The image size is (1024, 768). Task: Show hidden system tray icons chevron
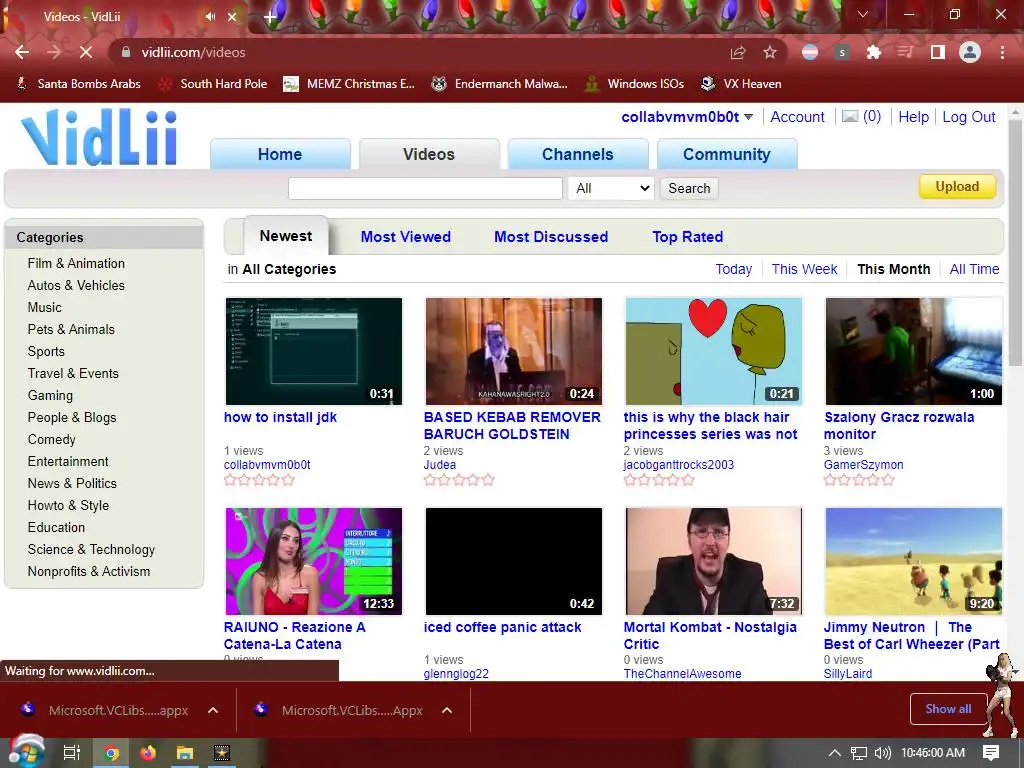[x=834, y=753]
